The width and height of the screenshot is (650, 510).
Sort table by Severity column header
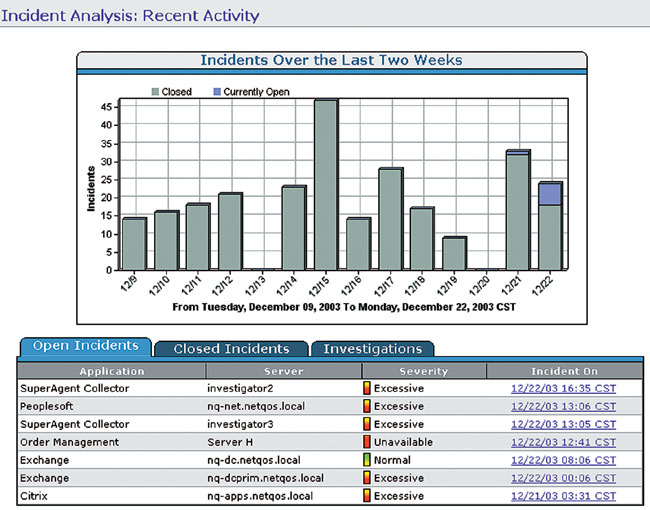(x=424, y=370)
